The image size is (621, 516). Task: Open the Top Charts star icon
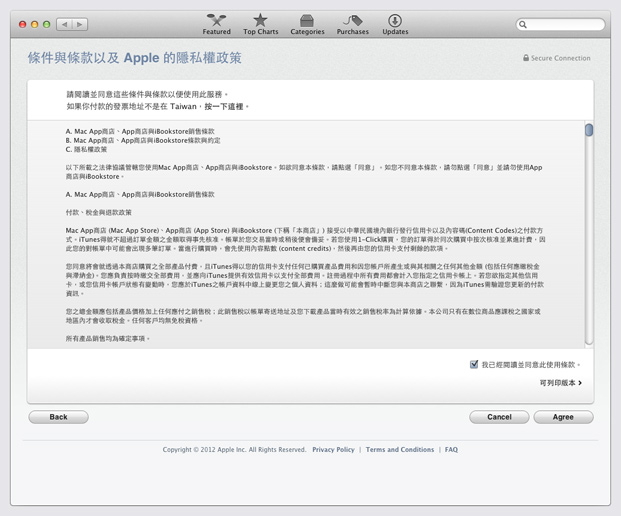coord(260,20)
